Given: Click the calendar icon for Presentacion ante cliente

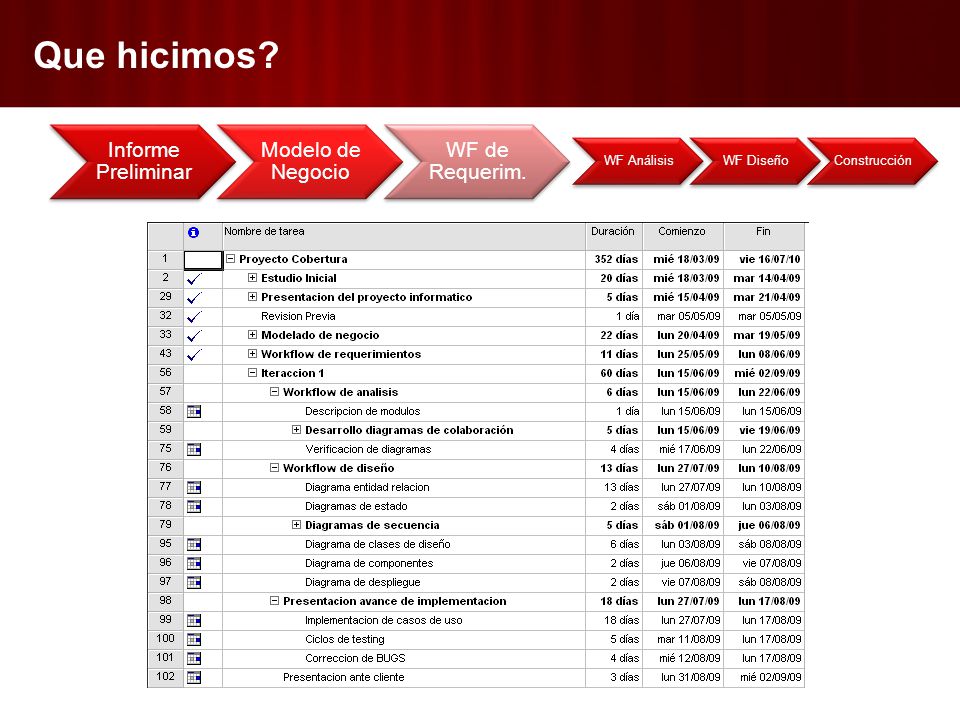Looking at the screenshot, I should point(194,677).
